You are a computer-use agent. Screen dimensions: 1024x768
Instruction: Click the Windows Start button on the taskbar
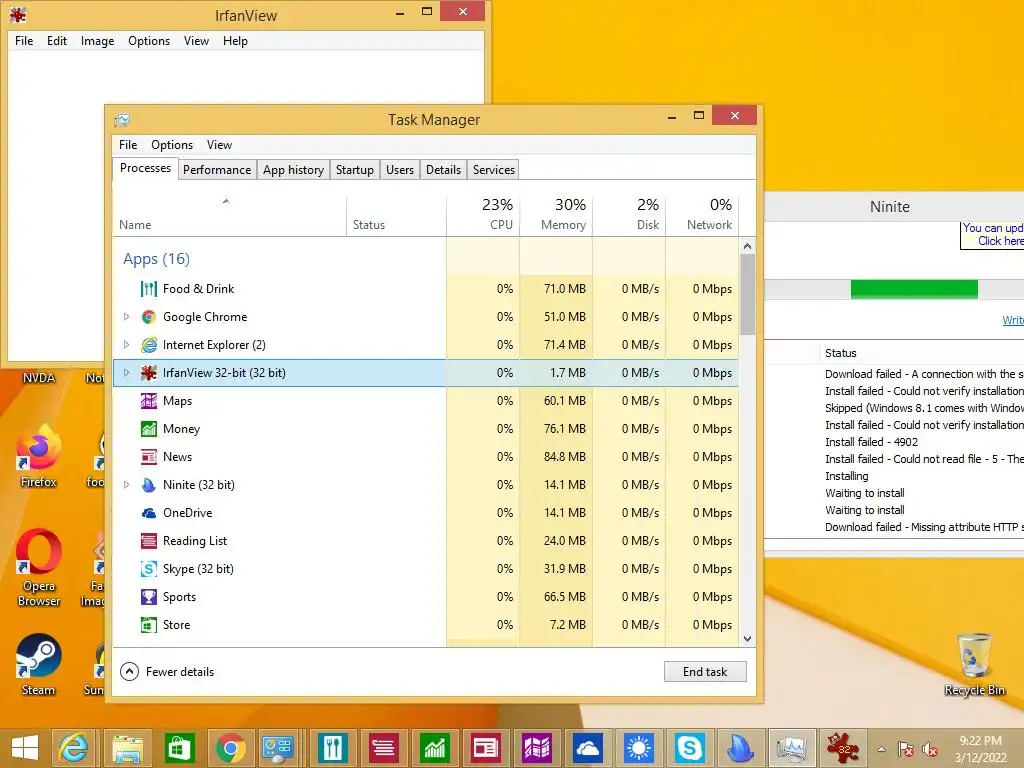click(25, 748)
